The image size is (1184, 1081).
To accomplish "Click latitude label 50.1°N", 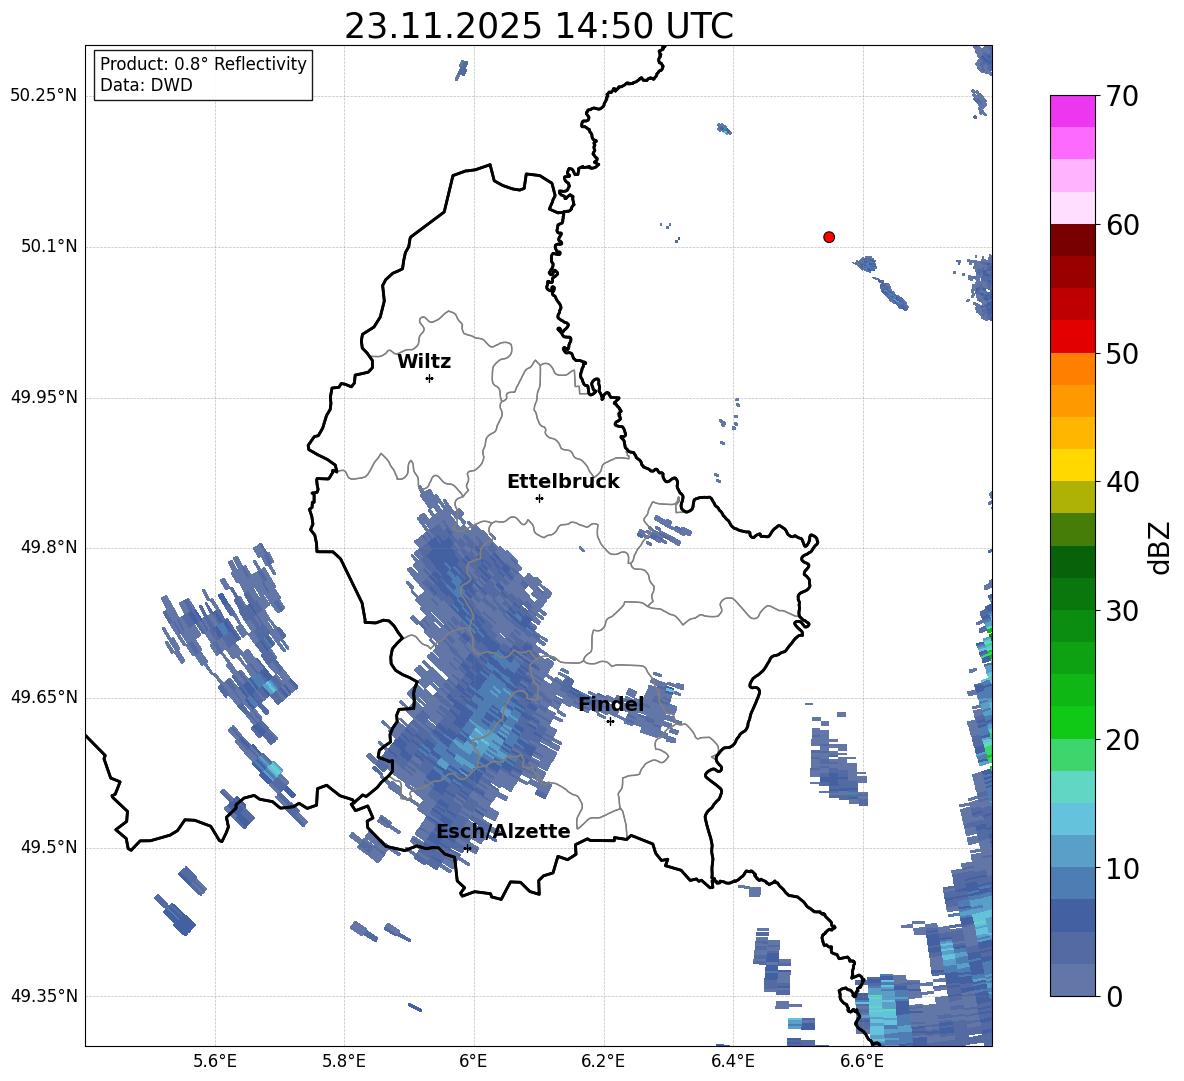I will click(49, 246).
